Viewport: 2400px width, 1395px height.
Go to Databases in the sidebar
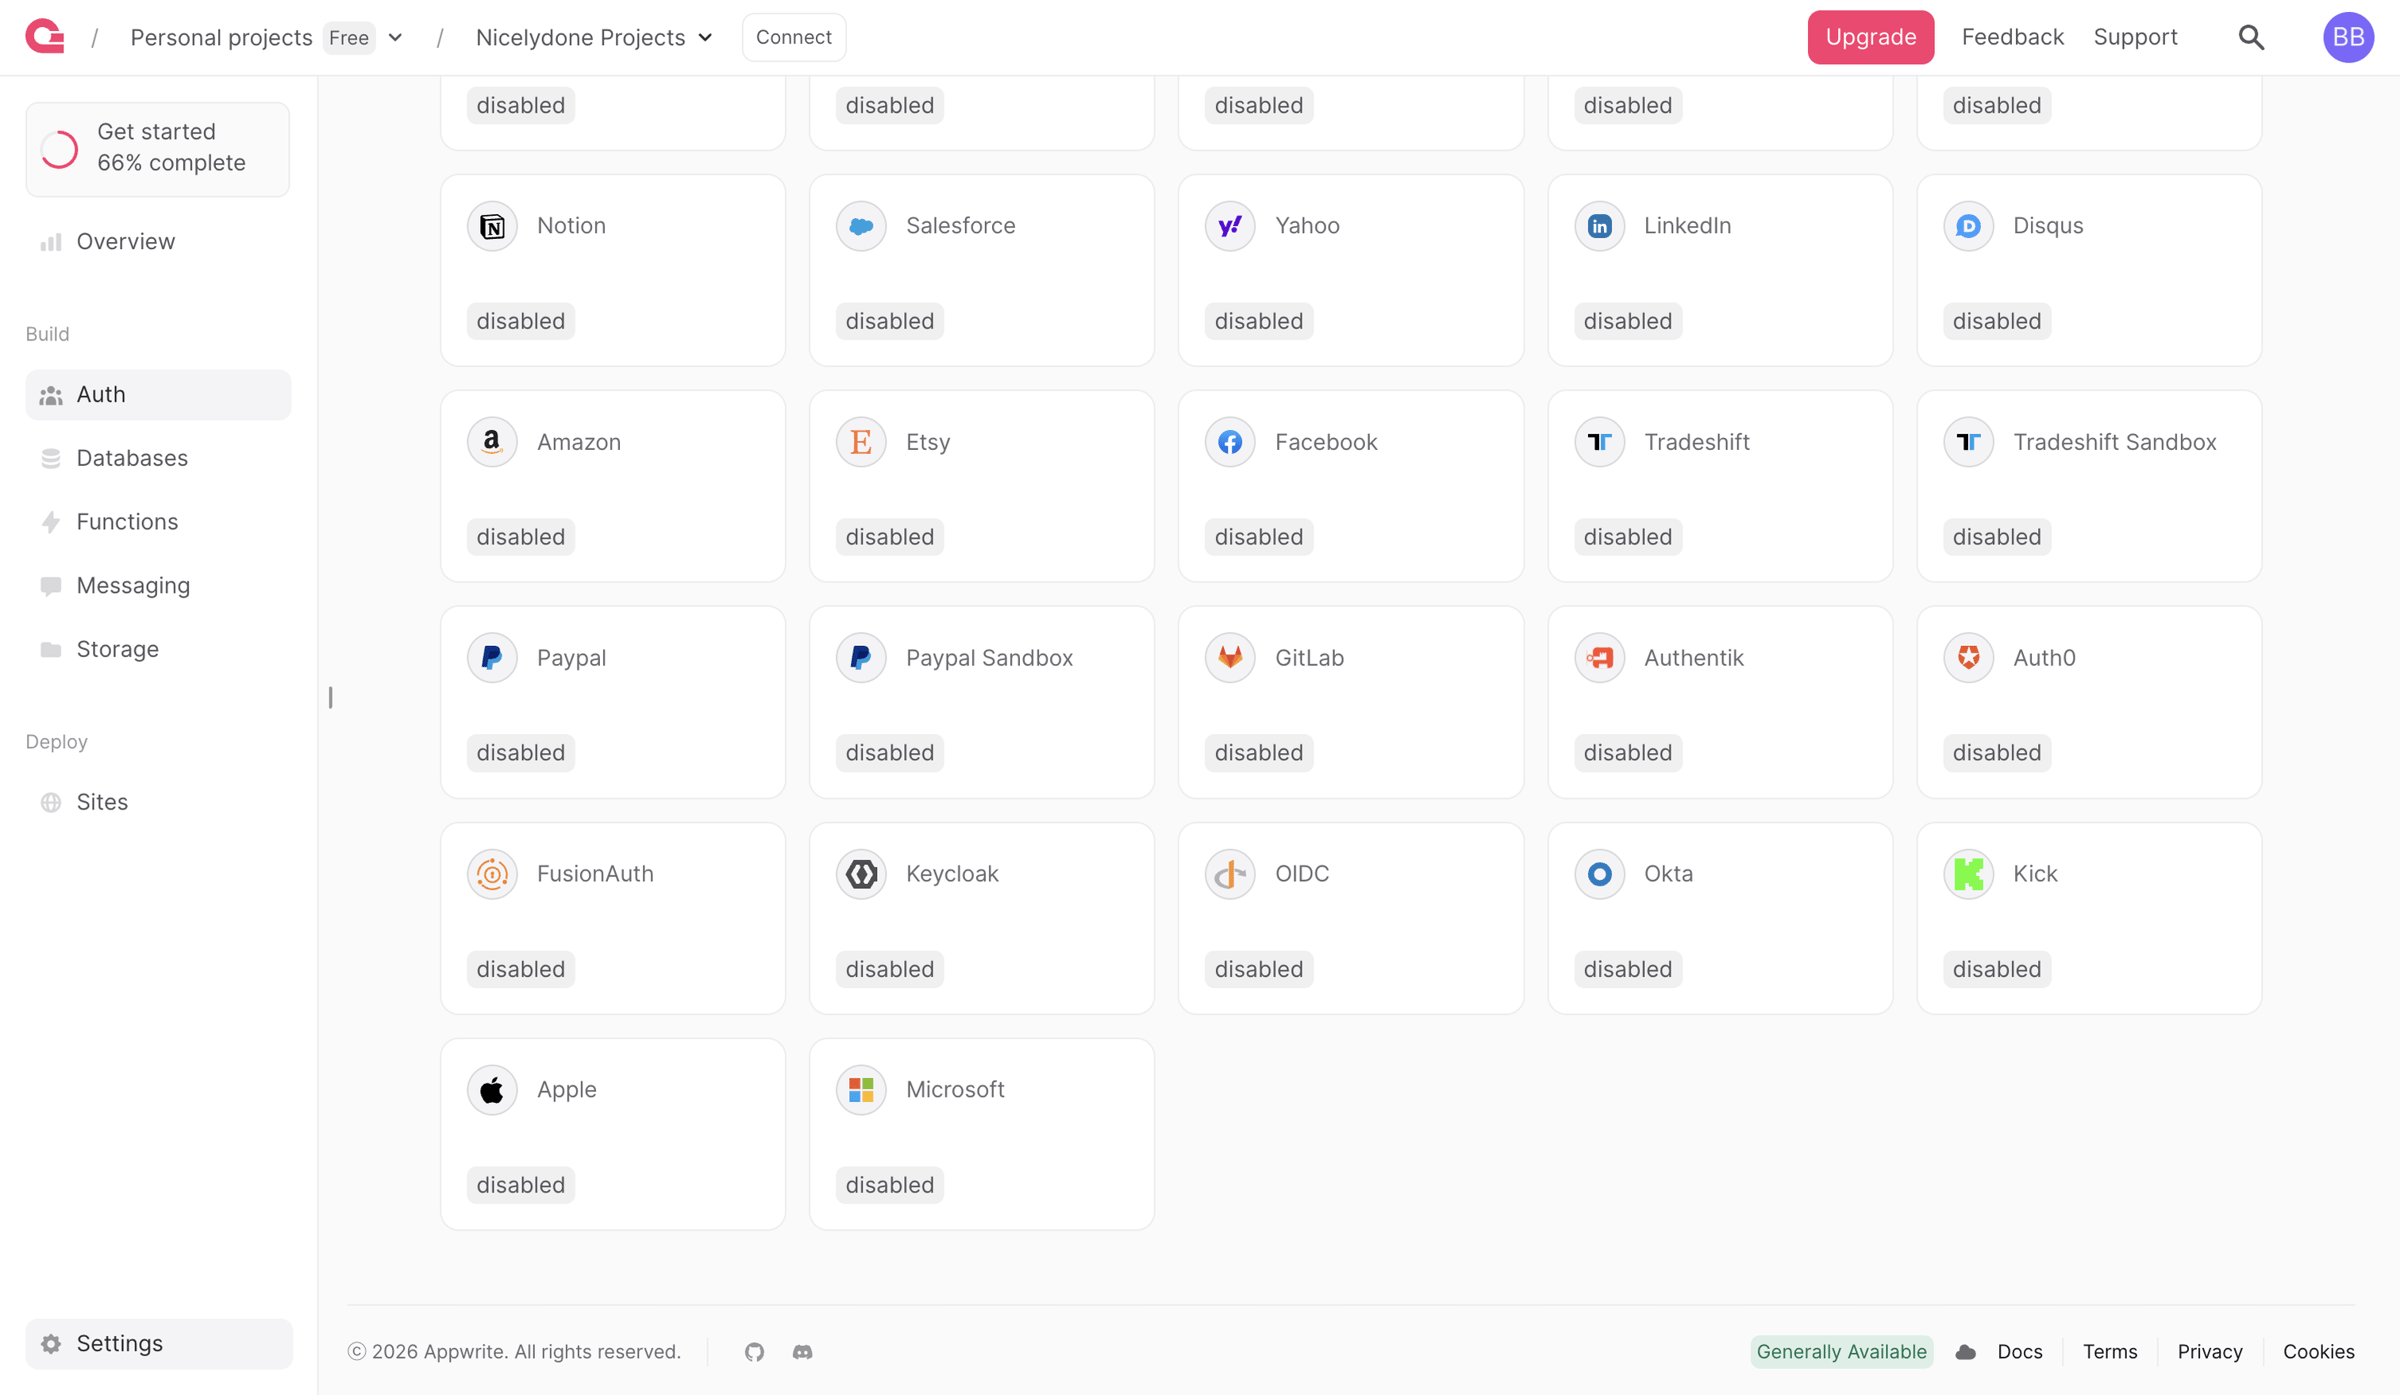(x=158, y=458)
